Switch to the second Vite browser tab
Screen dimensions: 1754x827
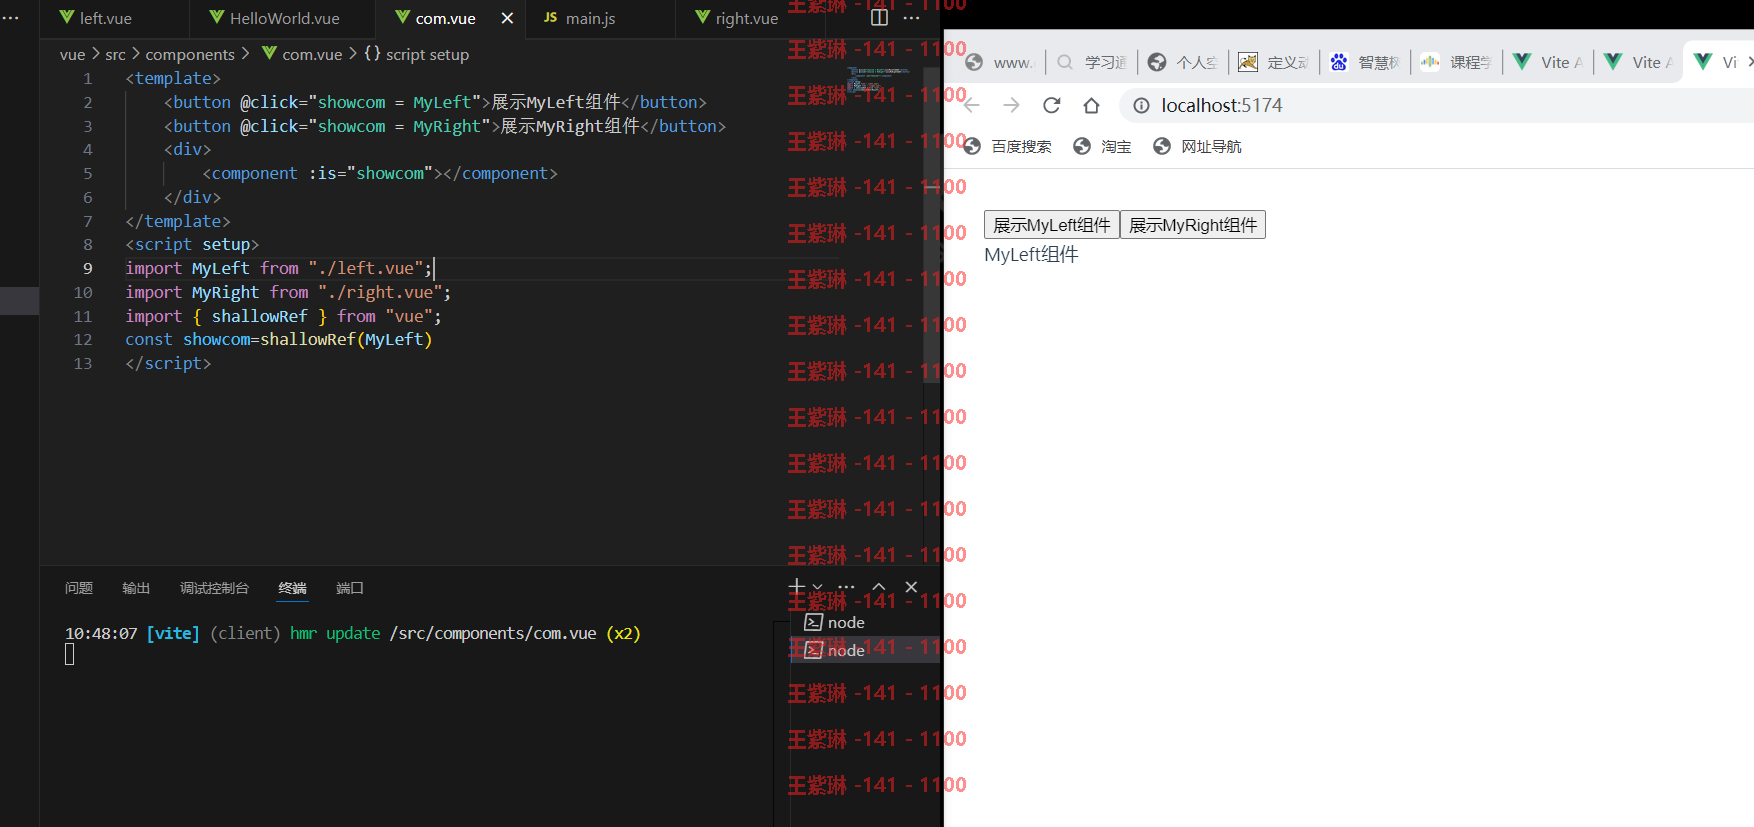pyautogui.click(x=1639, y=62)
